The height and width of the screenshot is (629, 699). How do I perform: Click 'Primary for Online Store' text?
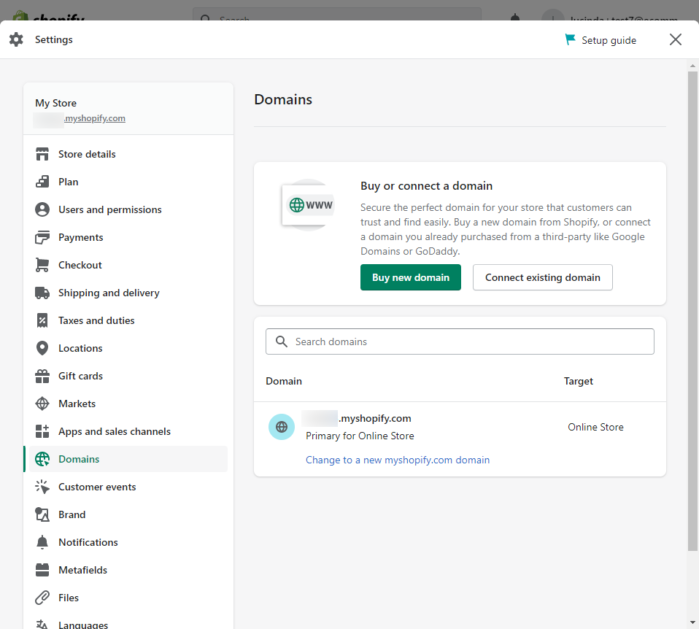pyautogui.click(x=359, y=436)
